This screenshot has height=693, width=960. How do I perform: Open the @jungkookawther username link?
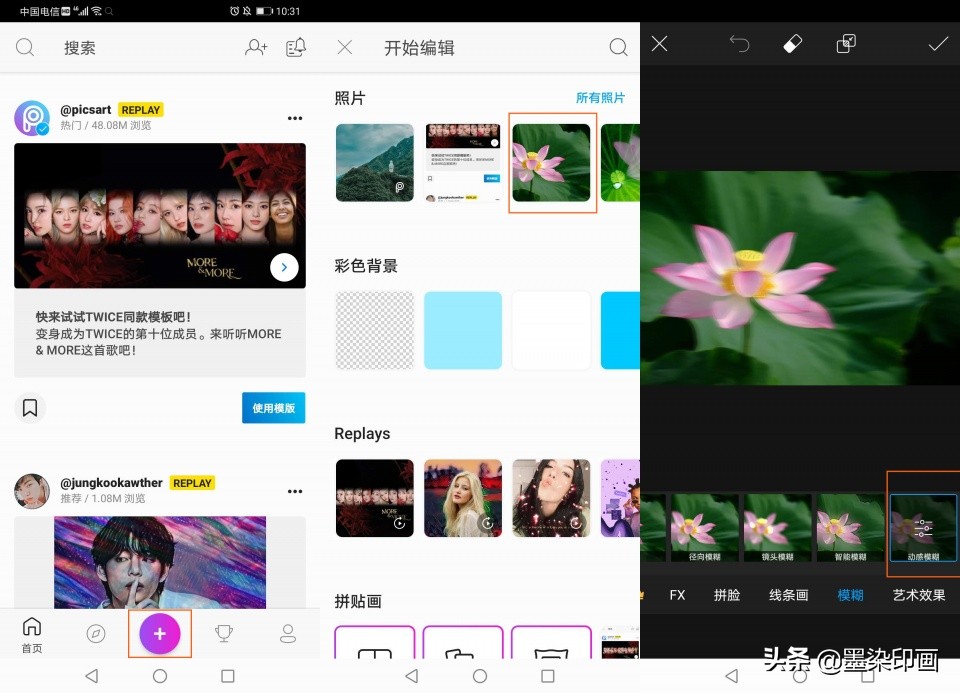click(x=111, y=483)
